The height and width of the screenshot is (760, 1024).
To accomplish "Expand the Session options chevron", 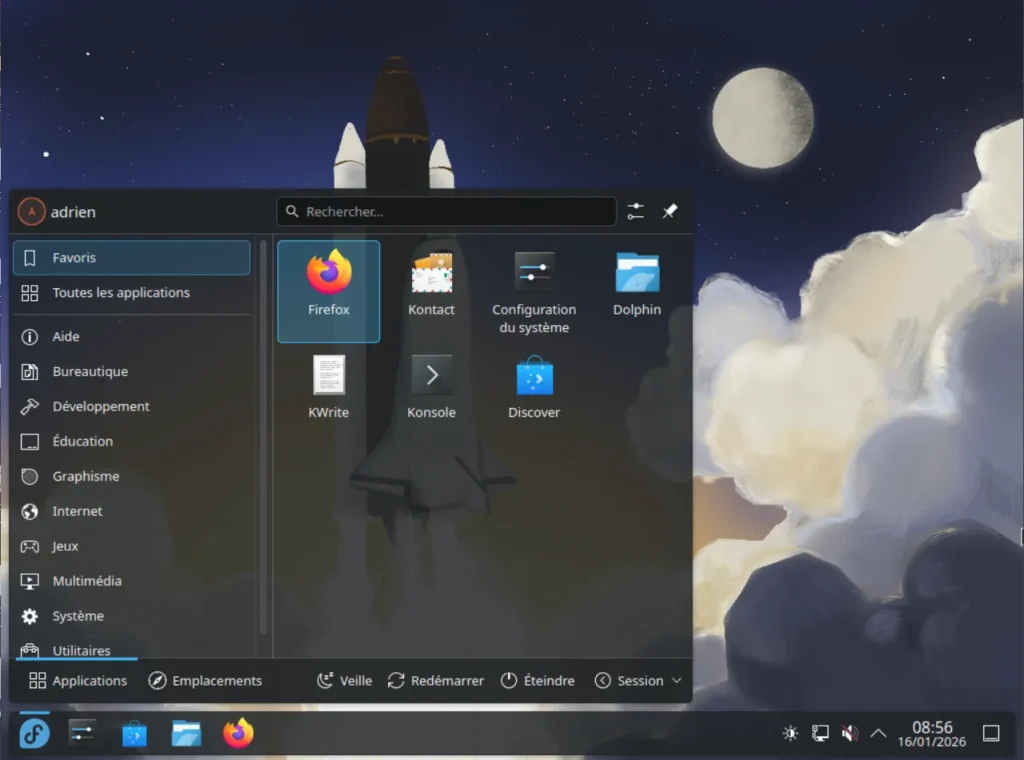I will click(679, 680).
